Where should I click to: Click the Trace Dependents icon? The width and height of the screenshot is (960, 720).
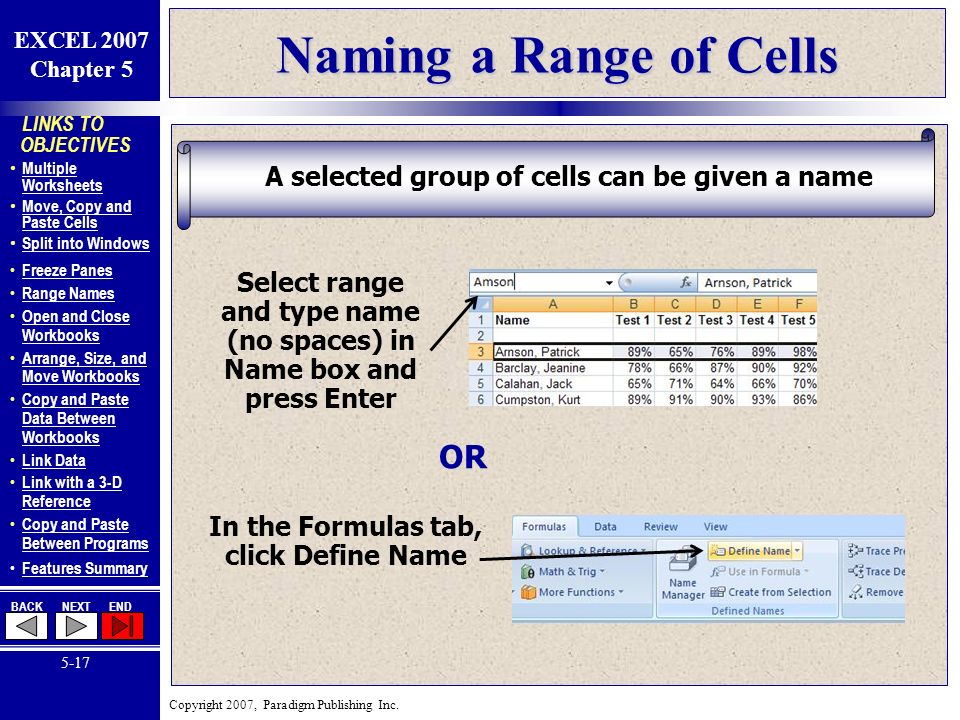[x=855, y=572]
